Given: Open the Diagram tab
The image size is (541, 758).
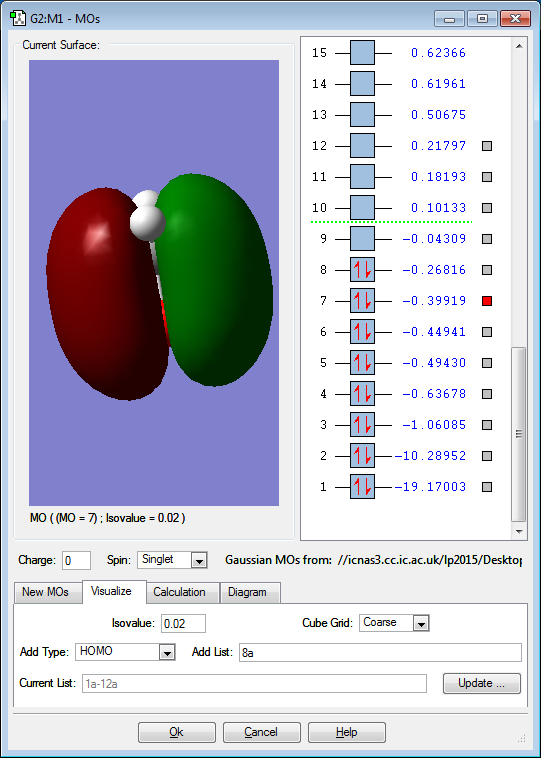Looking at the screenshot, I should [247, 592].
